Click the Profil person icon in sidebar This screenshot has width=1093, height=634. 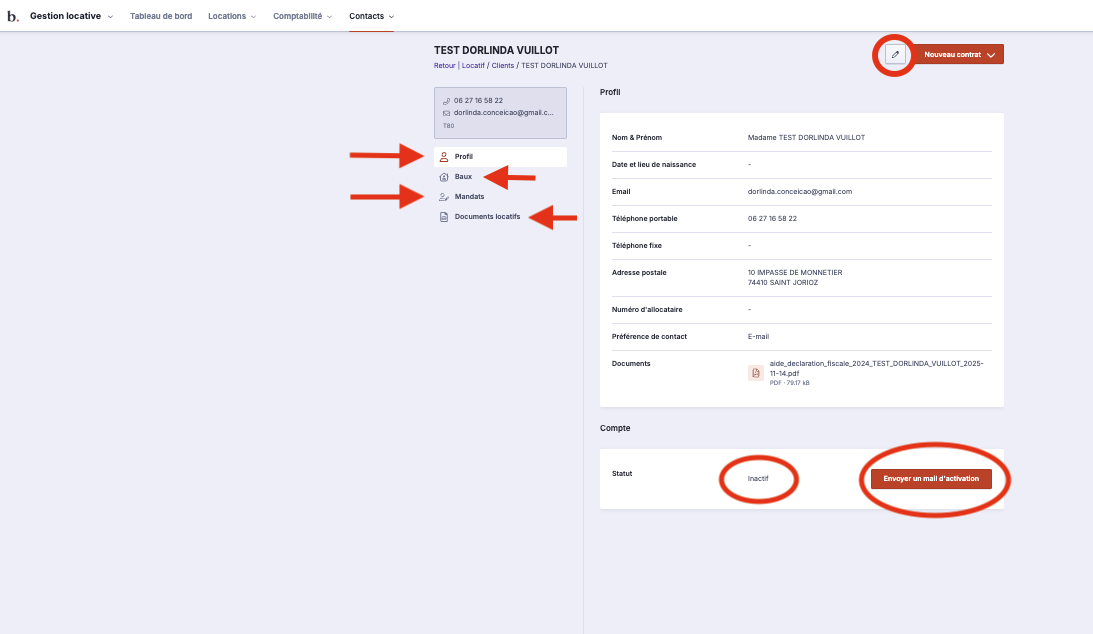click(444, 157)
